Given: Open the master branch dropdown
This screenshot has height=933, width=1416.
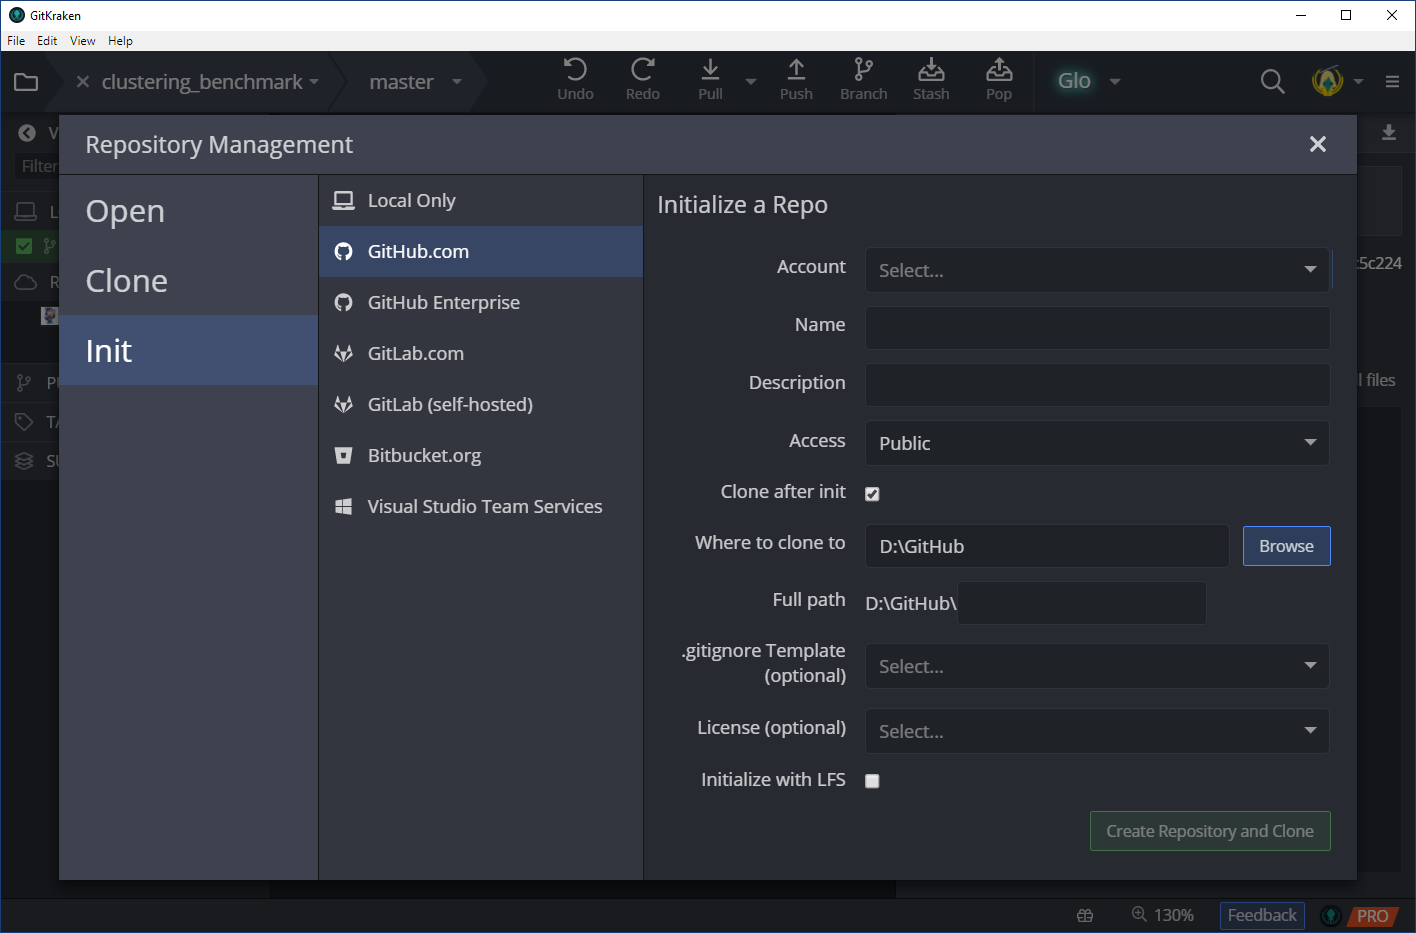Looking at the screenshot, I should (x=415, y=82).
